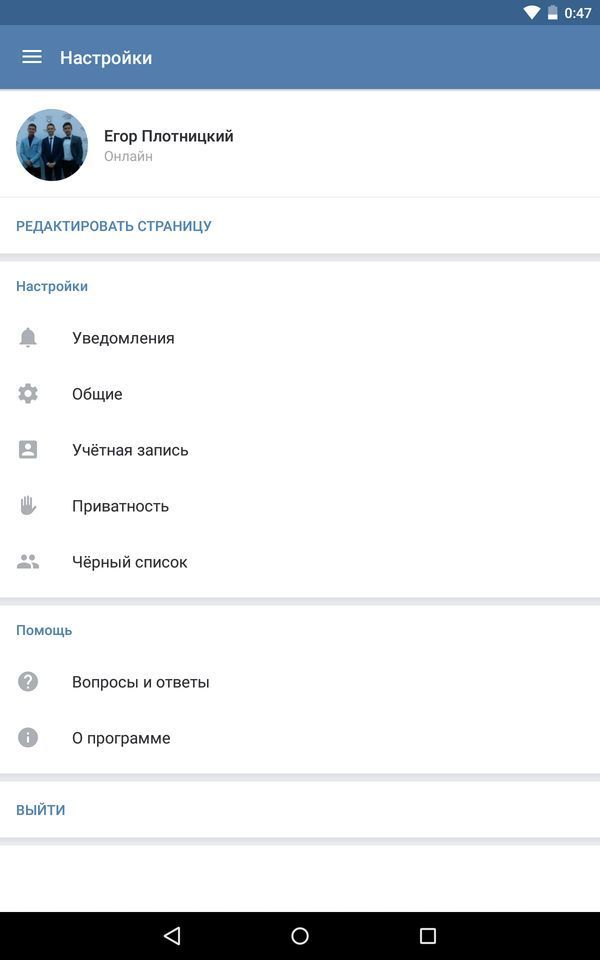Open the hamburger navigation menu

32,57
